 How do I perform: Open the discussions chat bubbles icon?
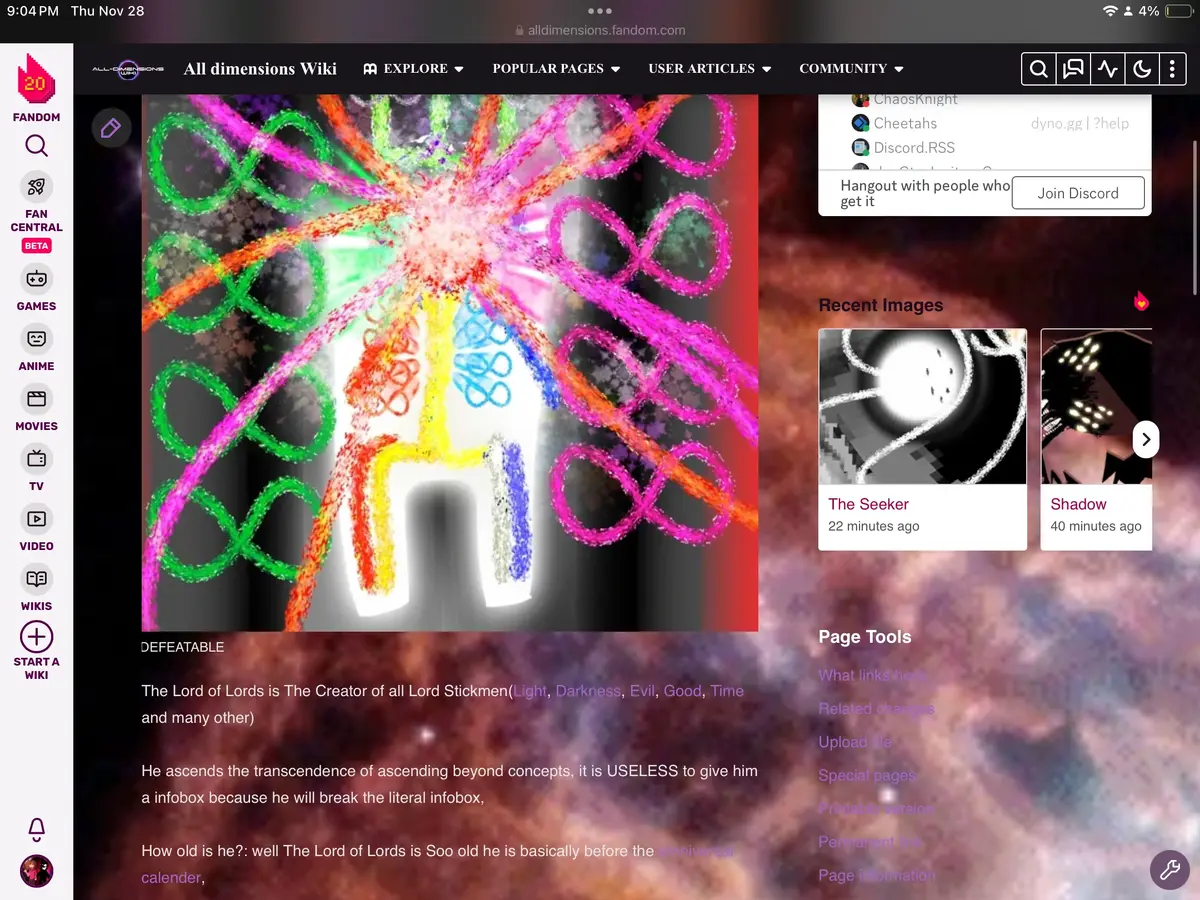pos(1073,69)
